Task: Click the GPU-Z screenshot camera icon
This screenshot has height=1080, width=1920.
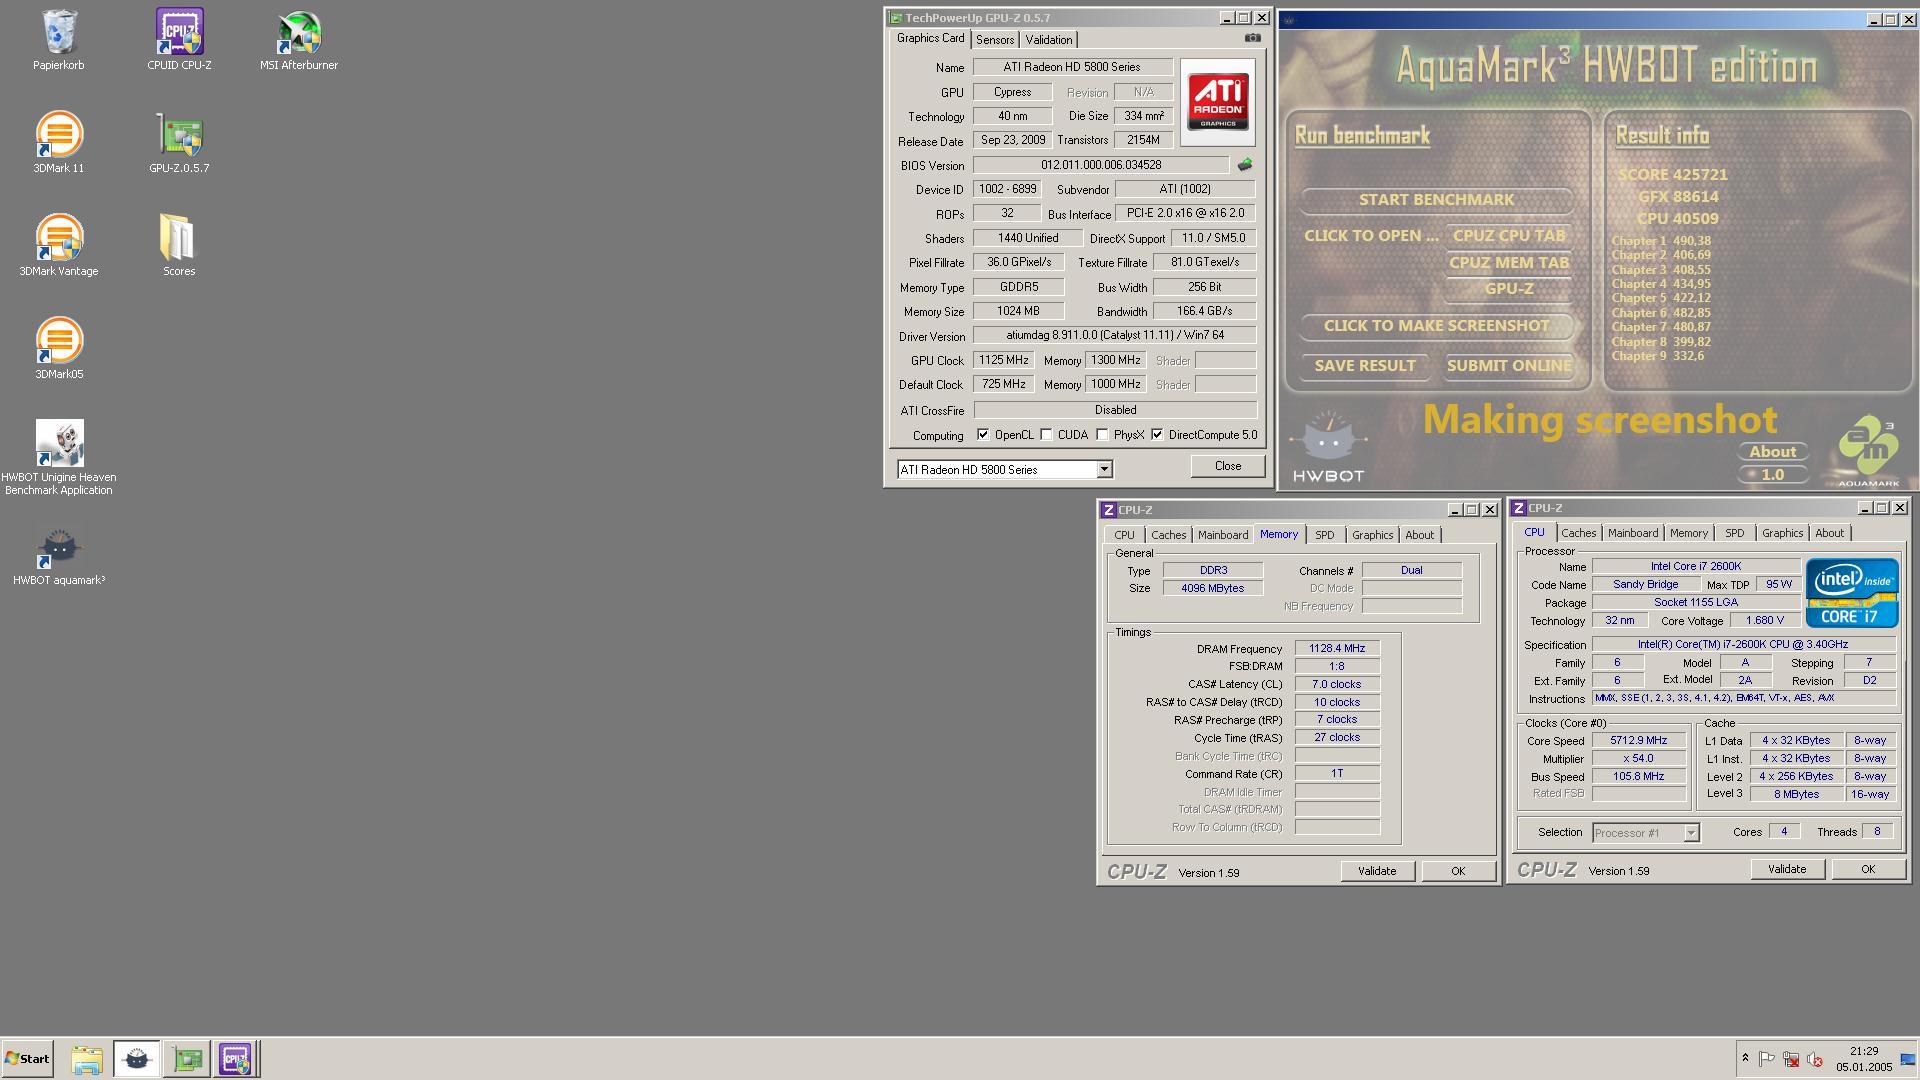Action: (1252, 38)
